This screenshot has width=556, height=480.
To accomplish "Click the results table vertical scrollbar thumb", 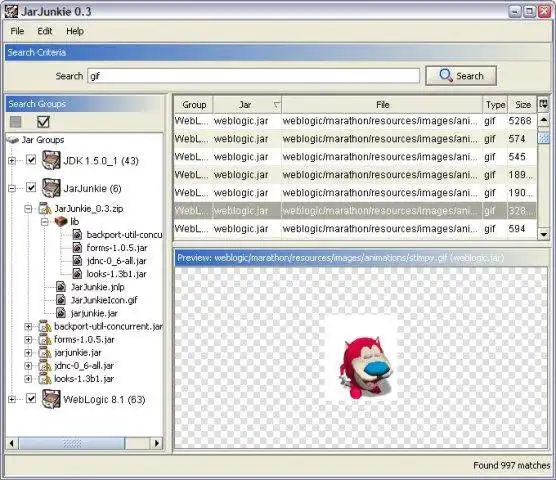I will (543, 138).
